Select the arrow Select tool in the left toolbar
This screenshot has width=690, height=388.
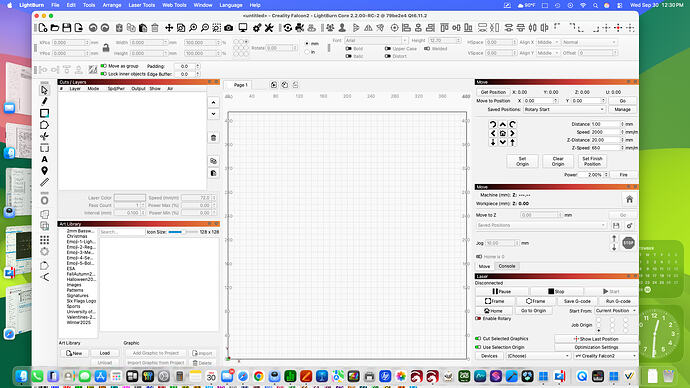tap(44, 90)
